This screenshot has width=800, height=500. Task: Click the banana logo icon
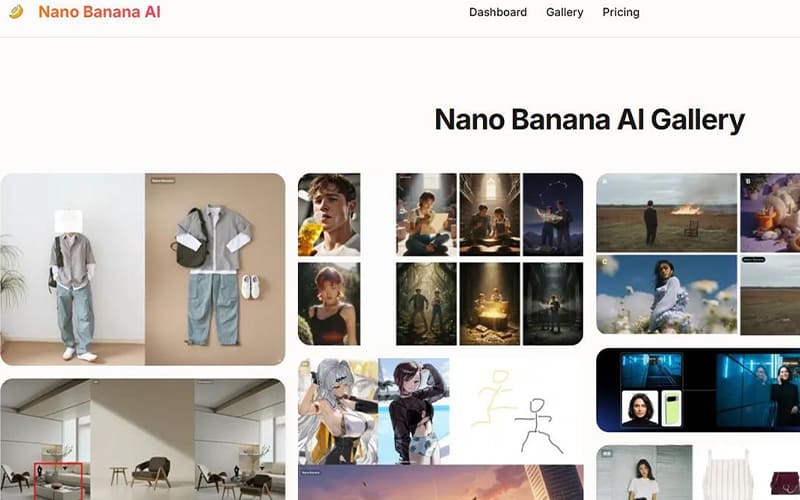[x=16, y=11]
